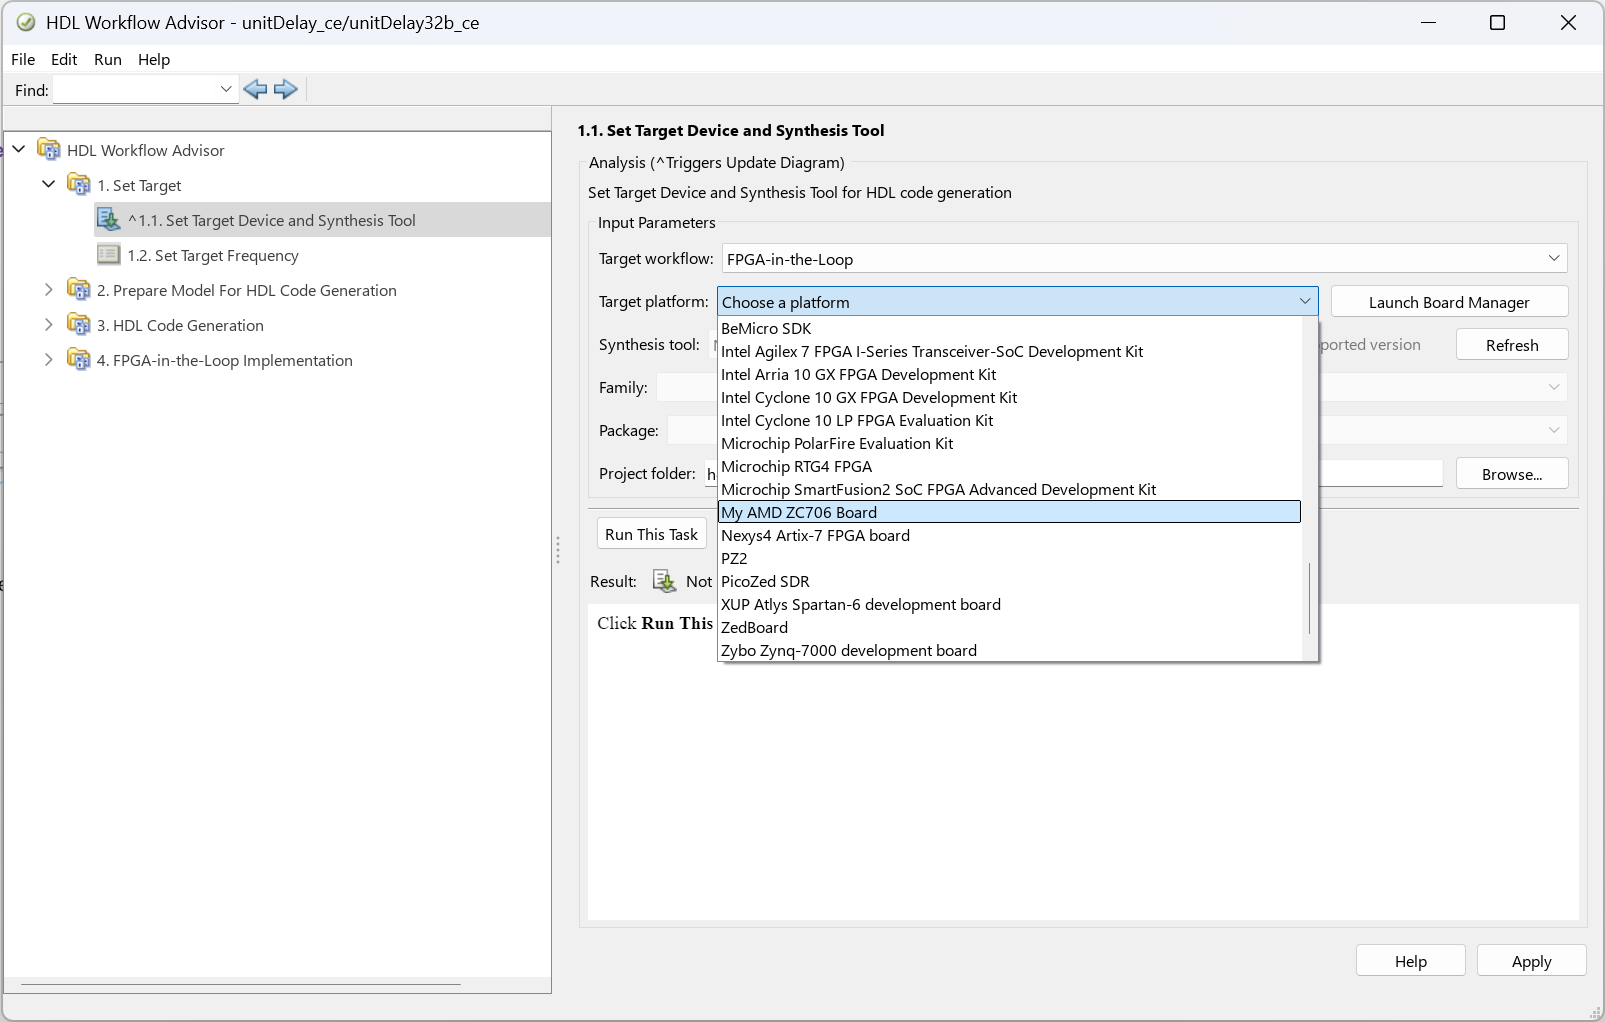Click the Refresh button
Image resolution: width=1605 pixels, height=1022 pixels.
tap(1511, 344)
